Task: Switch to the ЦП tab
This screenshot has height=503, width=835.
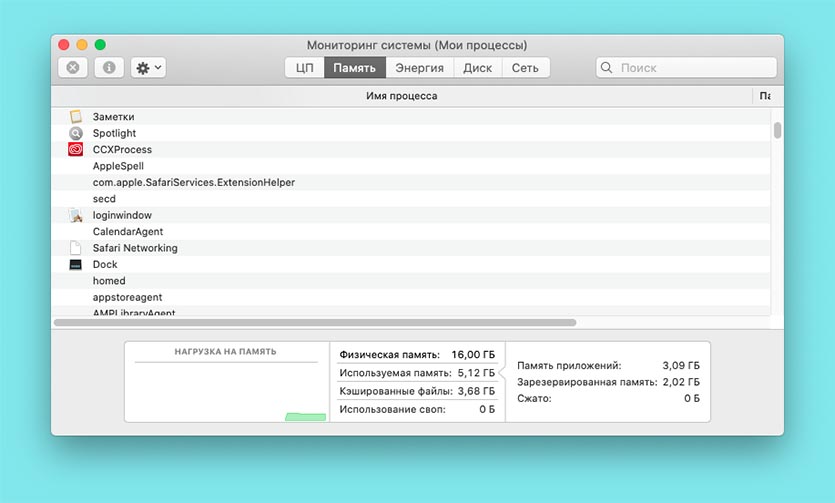Action: pyautogui.click(x=304, y=68)
